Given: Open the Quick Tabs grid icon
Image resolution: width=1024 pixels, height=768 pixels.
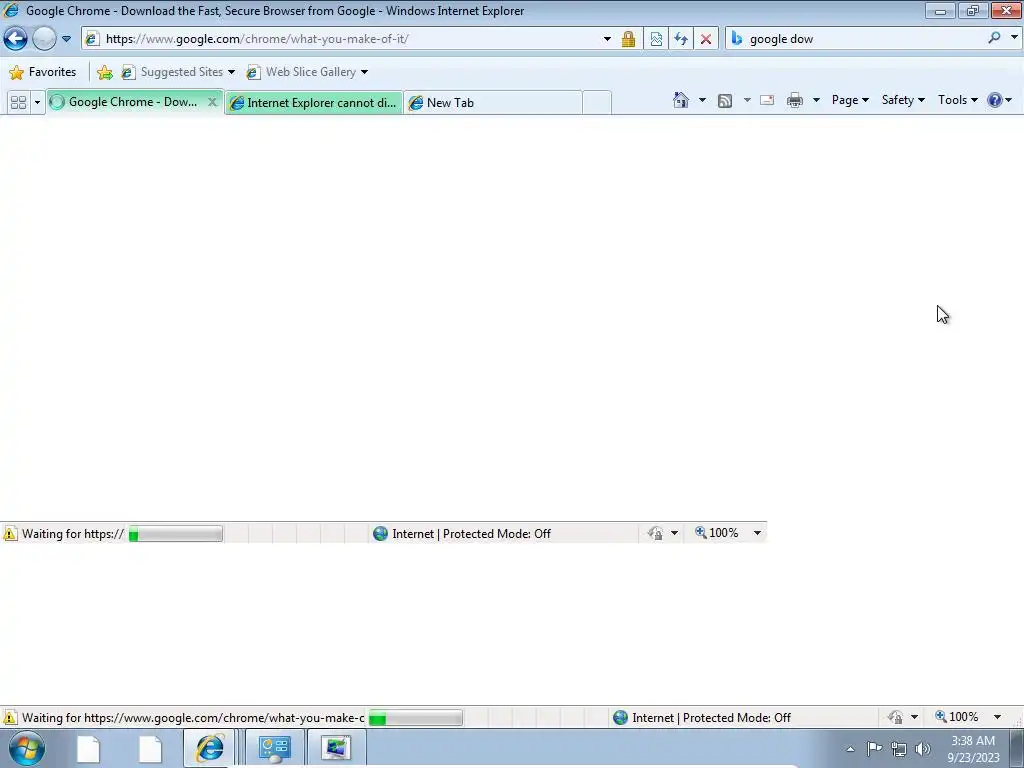Looking at the screenshot, I should (x=18, y=103).
